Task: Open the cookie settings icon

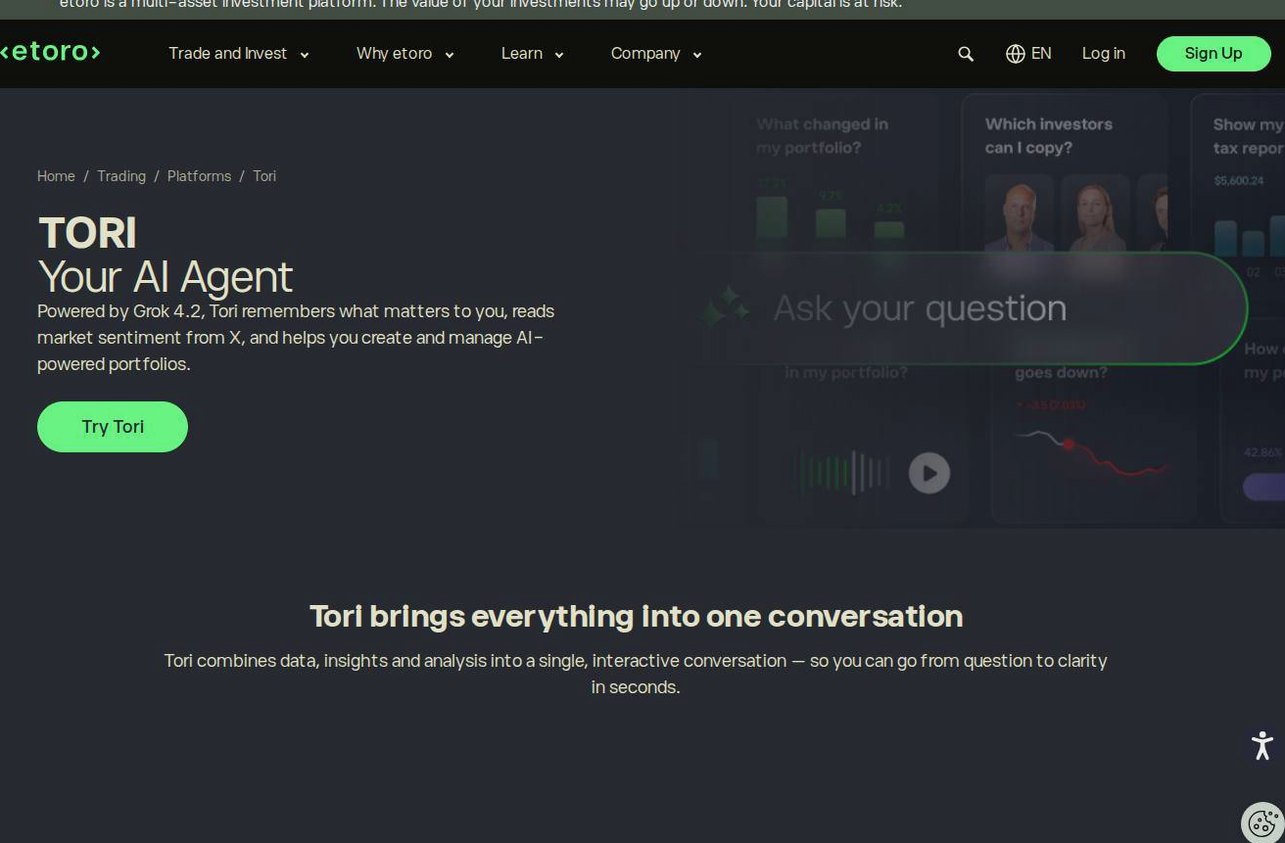Action: pyautogui.click(x=1263, y=822)
